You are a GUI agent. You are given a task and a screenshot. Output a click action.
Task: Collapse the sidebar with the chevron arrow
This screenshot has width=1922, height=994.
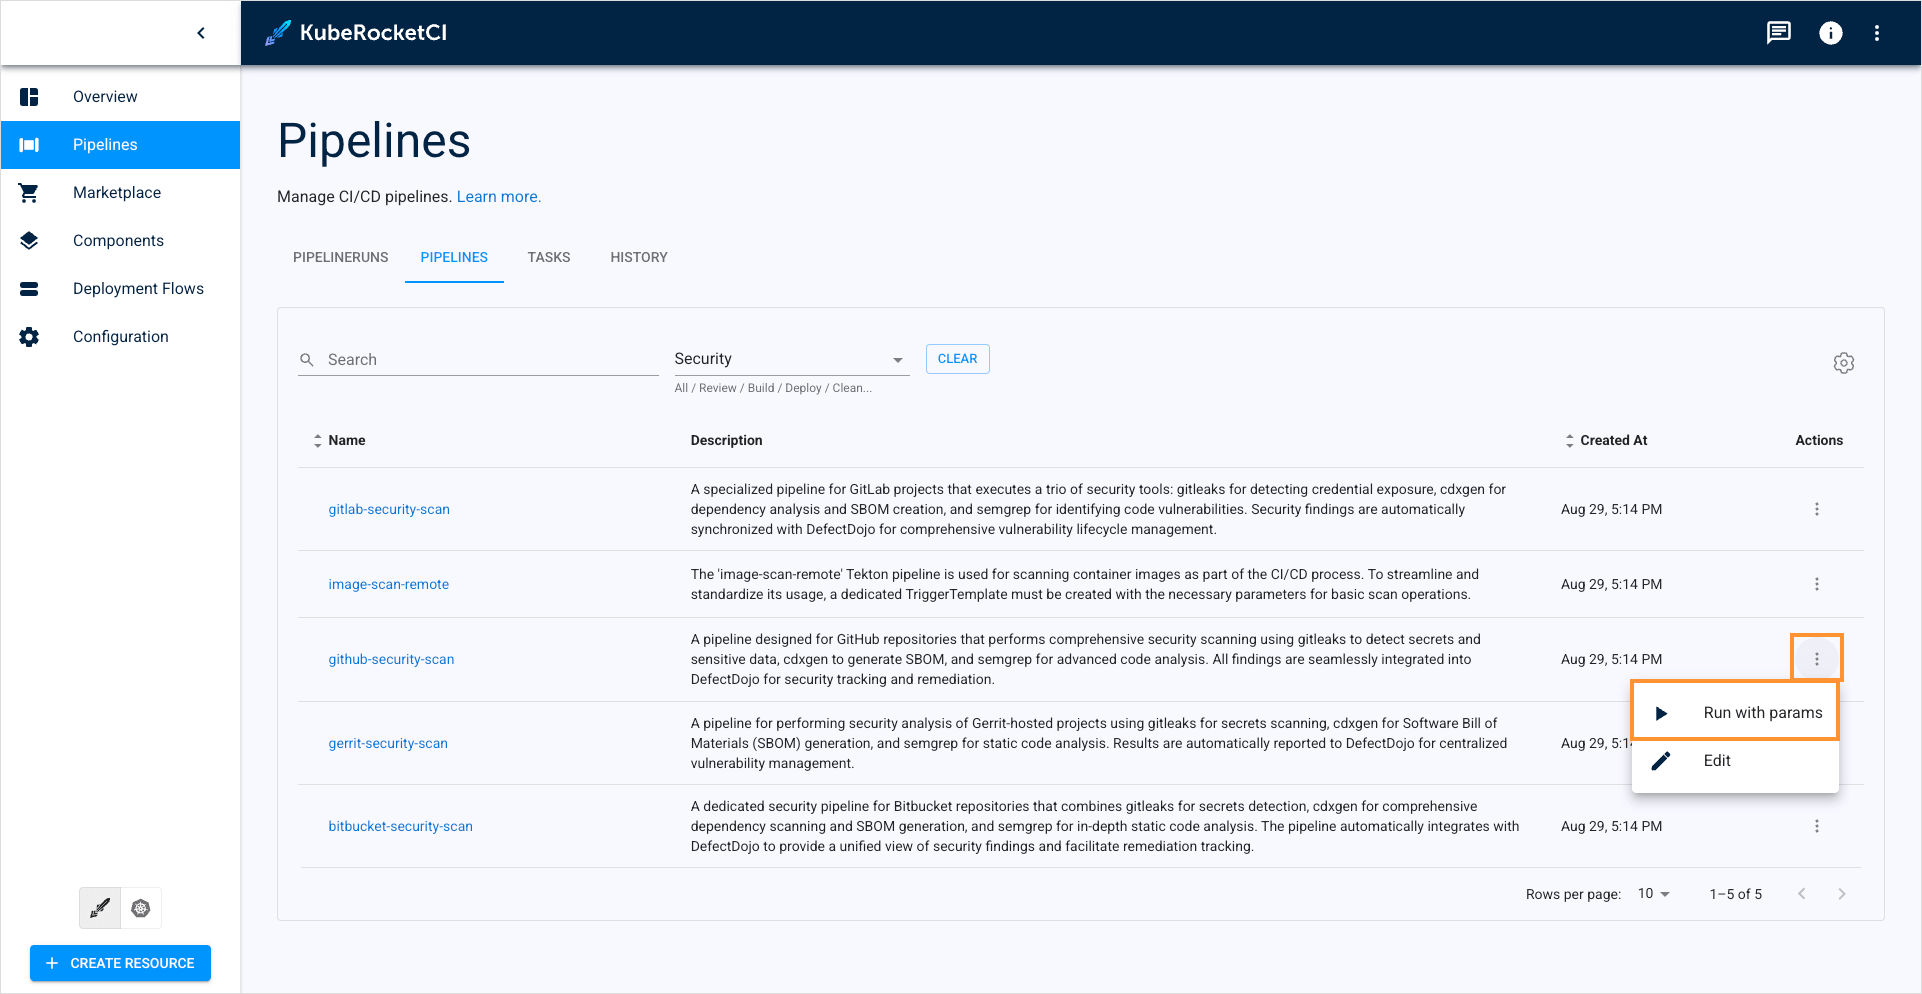201,33
